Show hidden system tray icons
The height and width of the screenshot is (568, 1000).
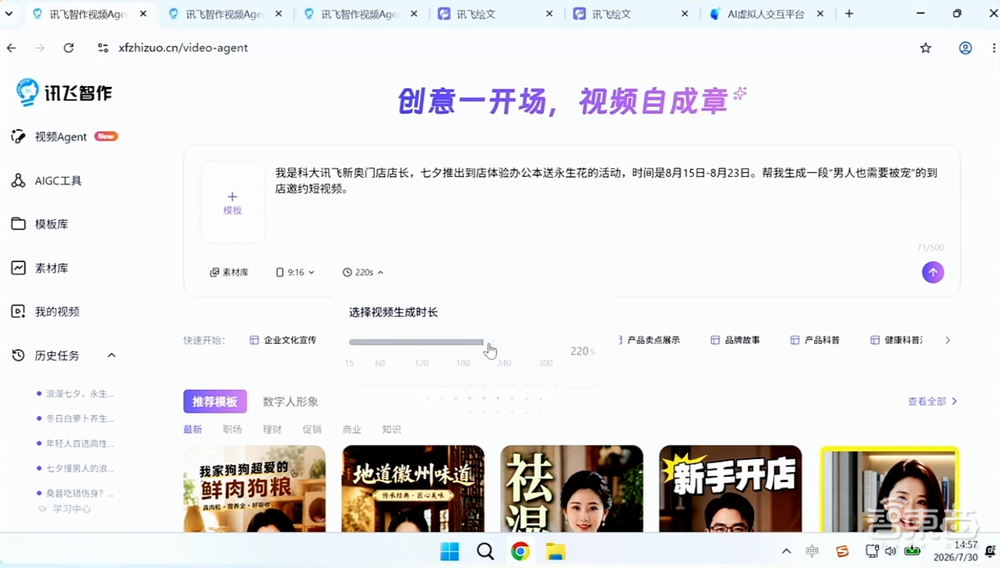point(786,551)
